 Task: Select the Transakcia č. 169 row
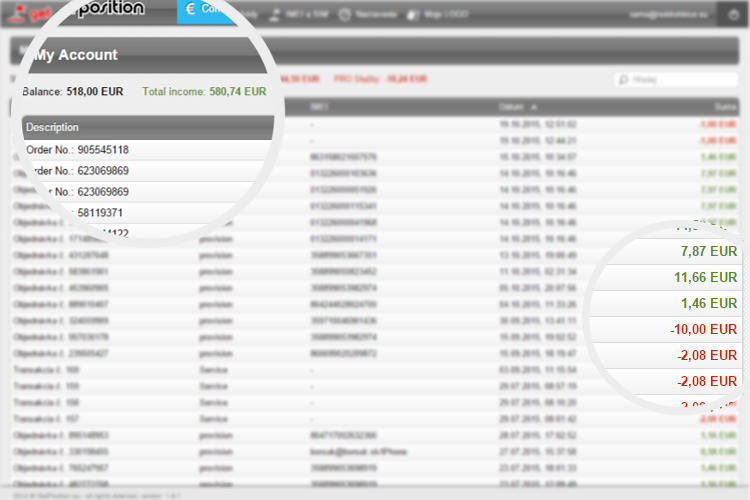376,370
